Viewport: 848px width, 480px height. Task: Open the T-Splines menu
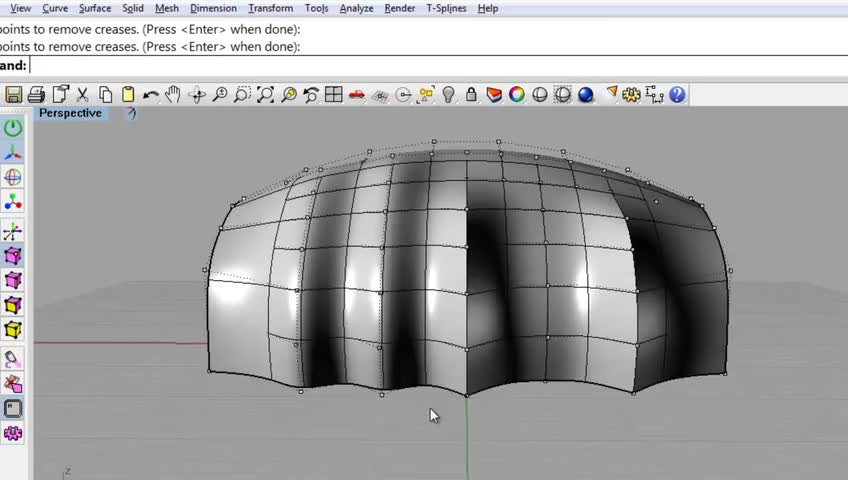pyautogui.click(x=446, y=8)
